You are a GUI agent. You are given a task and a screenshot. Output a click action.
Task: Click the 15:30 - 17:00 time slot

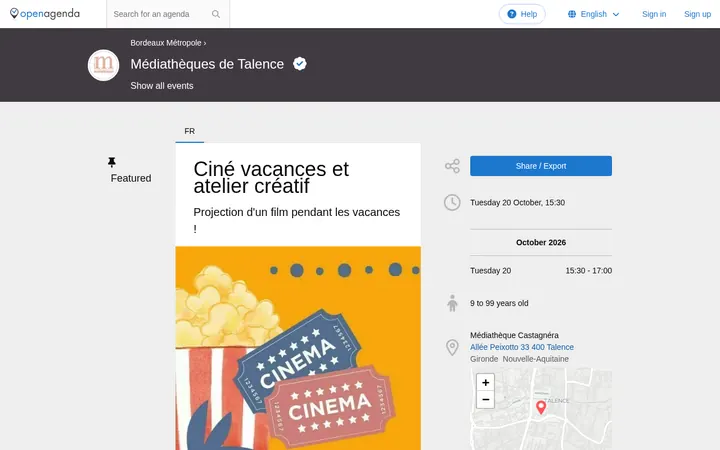pyautogui.click(x=589, y=271)
